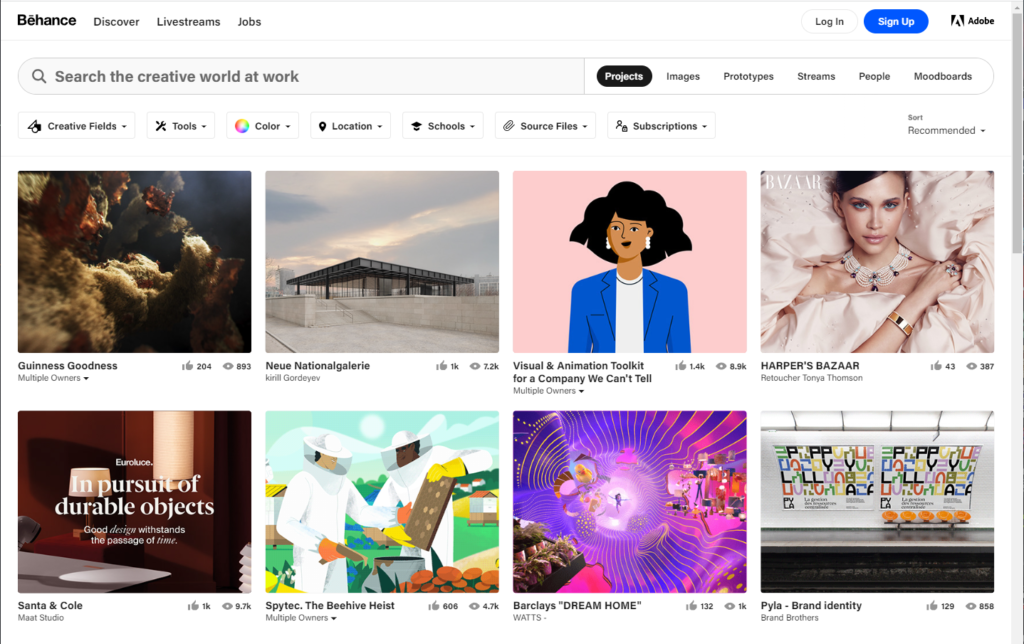Click the like icon on Guinness Goodness

click(187, 366)
